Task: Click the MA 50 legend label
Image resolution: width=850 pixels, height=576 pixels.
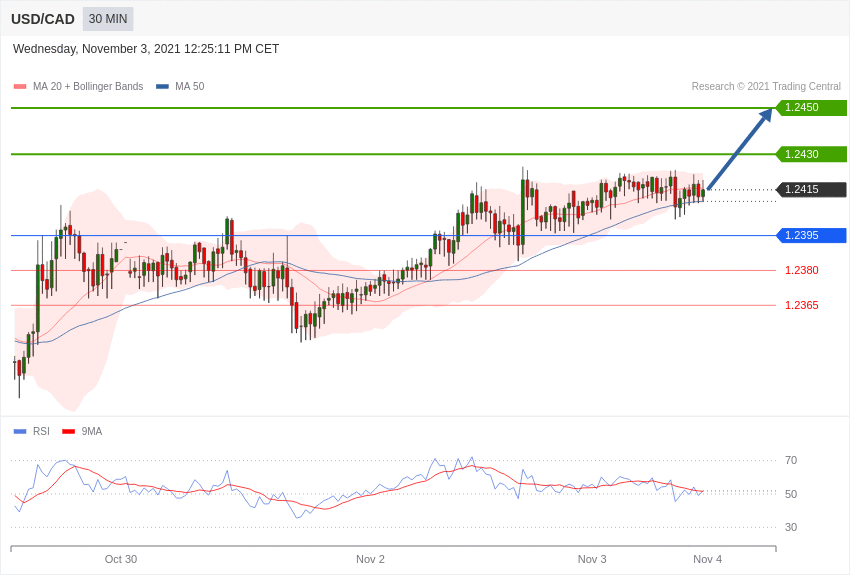Action: (x=190, y=86)
